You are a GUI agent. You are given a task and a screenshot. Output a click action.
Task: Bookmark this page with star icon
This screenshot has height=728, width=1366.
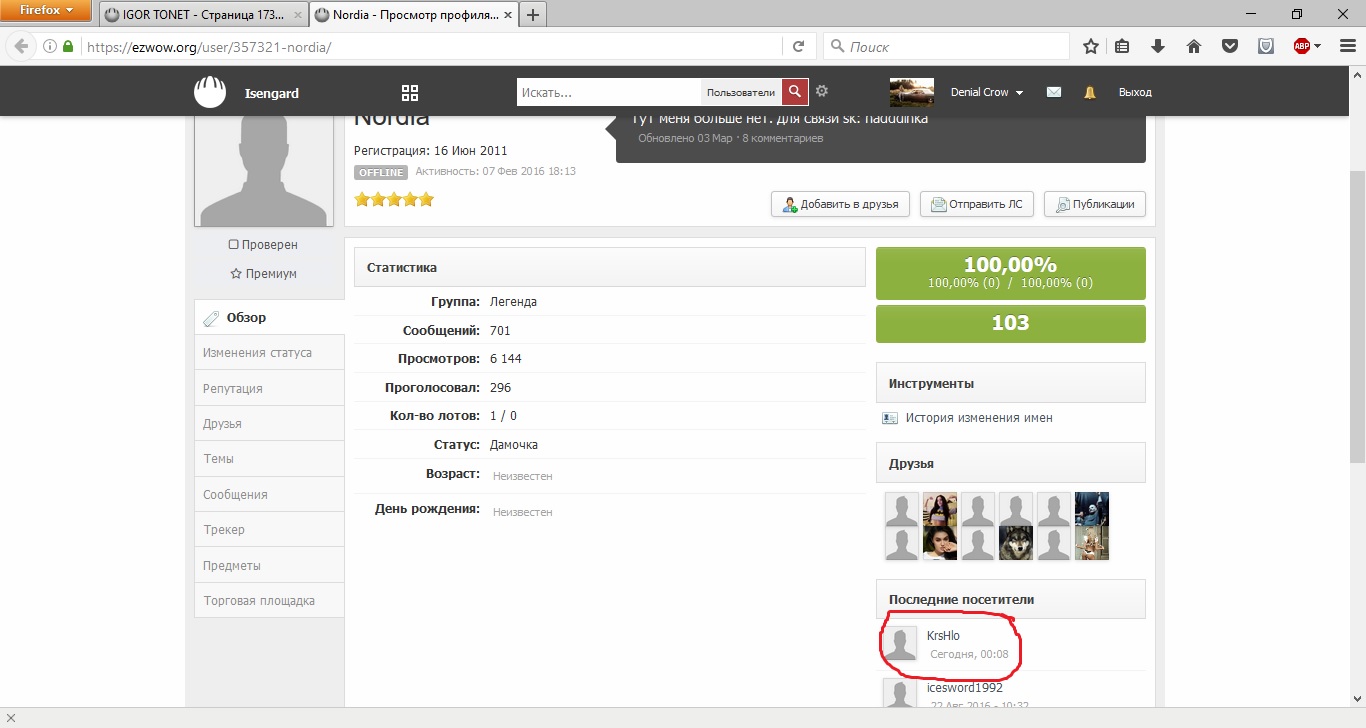(1091, 46)
